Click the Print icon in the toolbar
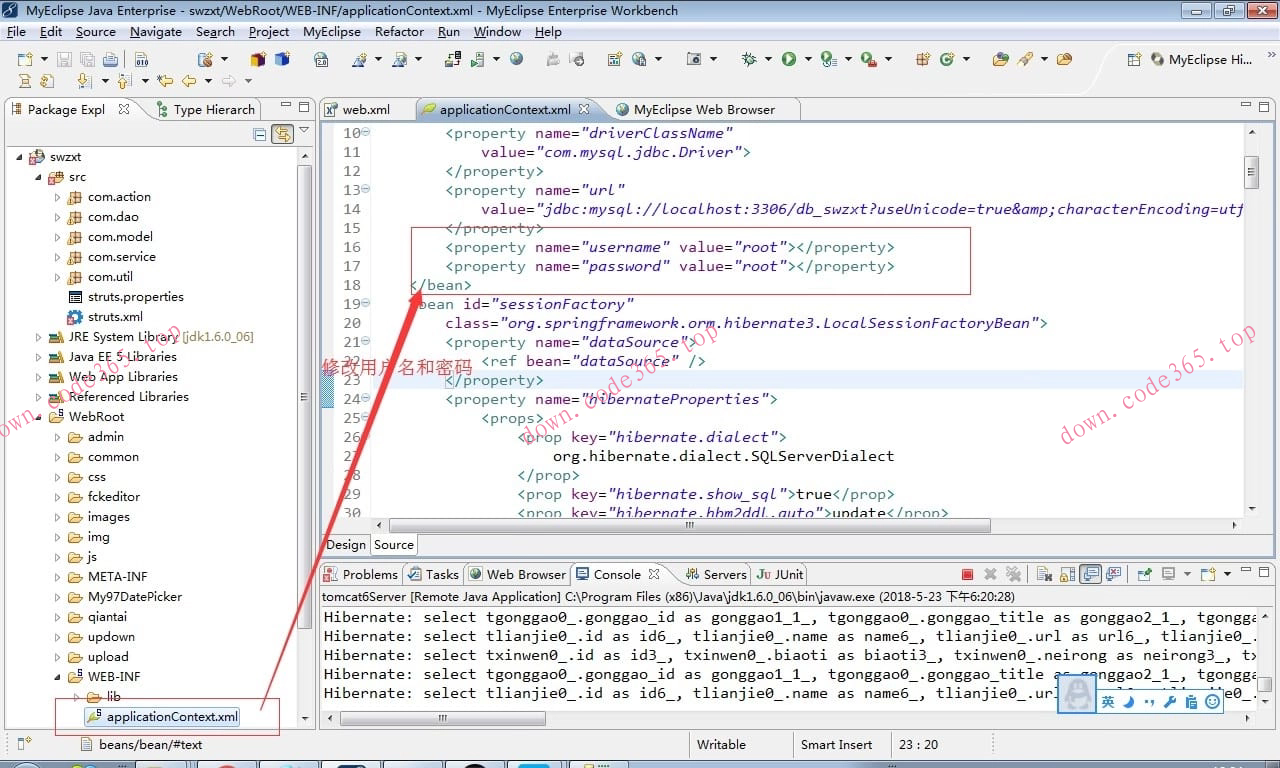This screenshot has height=768, width=1280. (110, 60)
